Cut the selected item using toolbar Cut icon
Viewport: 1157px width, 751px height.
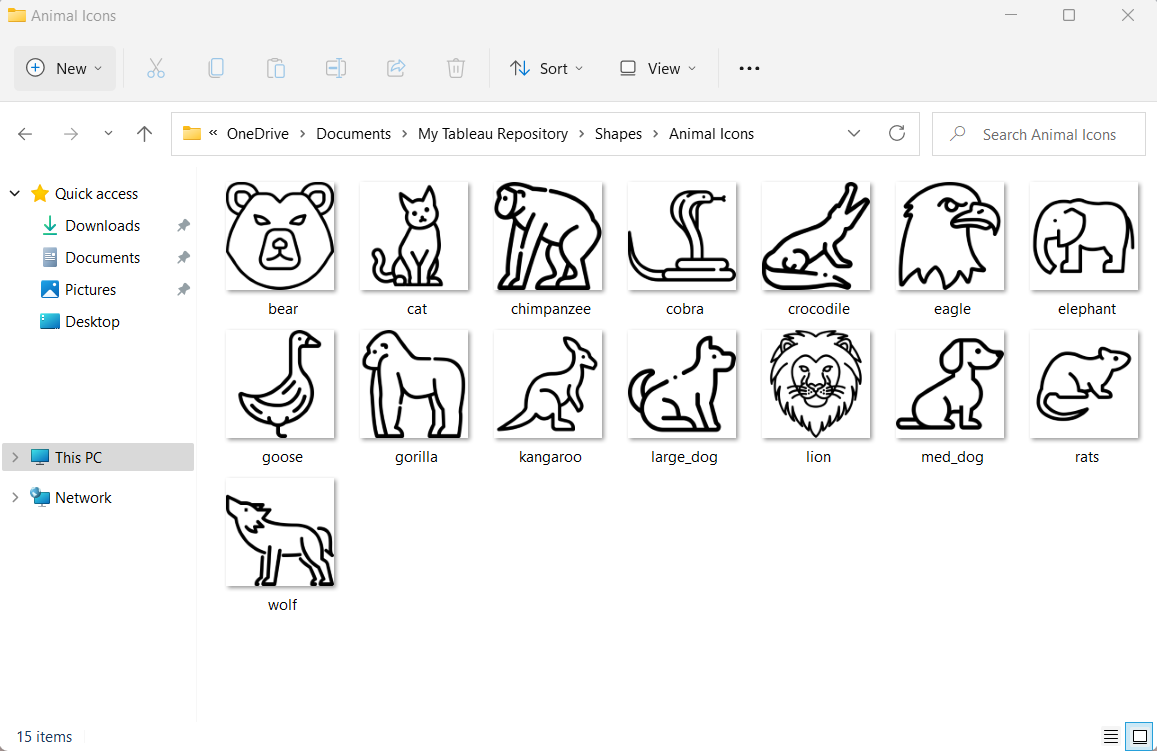coord(156,68)
